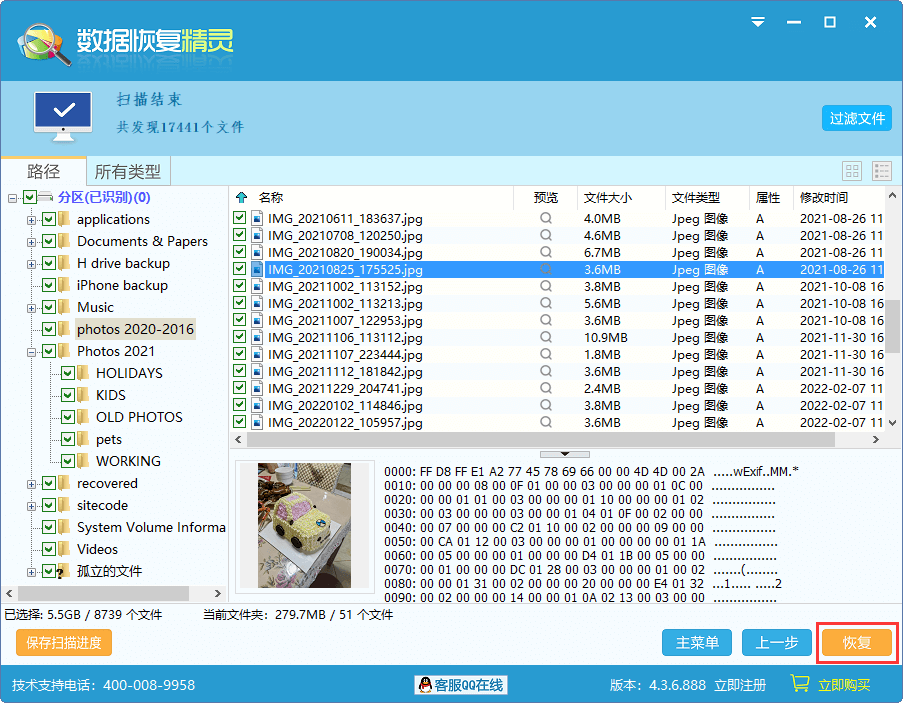Open preview magnifier for IMG_20210611_183637.jpg
The image size is (903, 703).
tap(546, 218)
